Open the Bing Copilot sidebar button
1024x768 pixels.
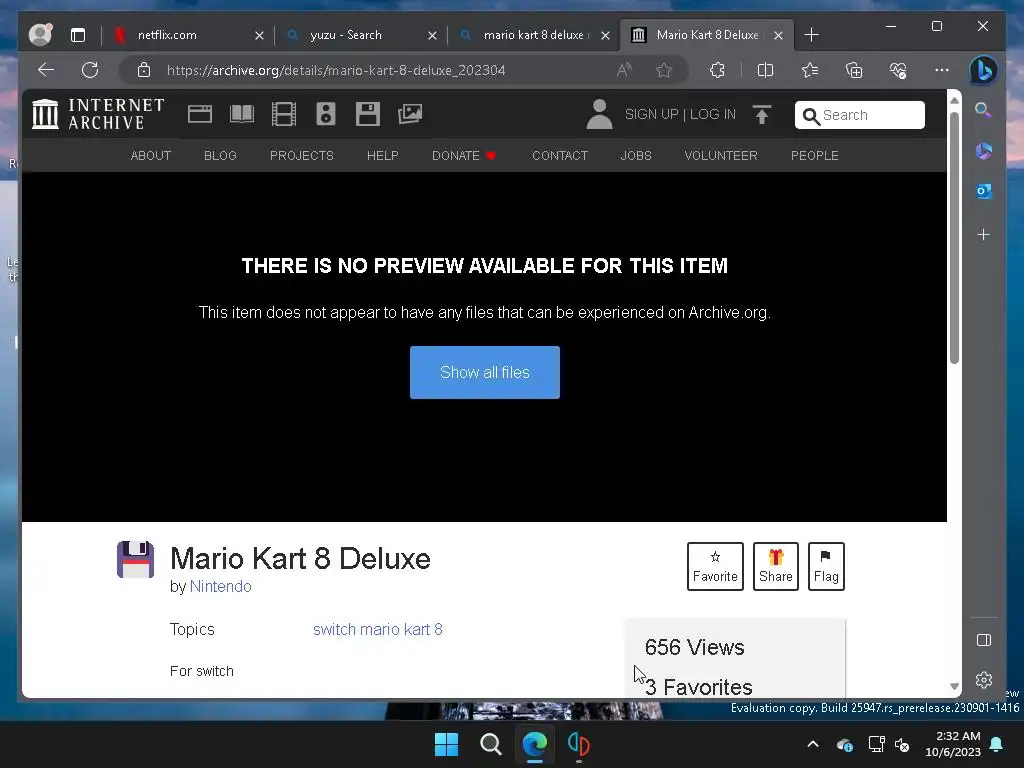tap(983, 70)
